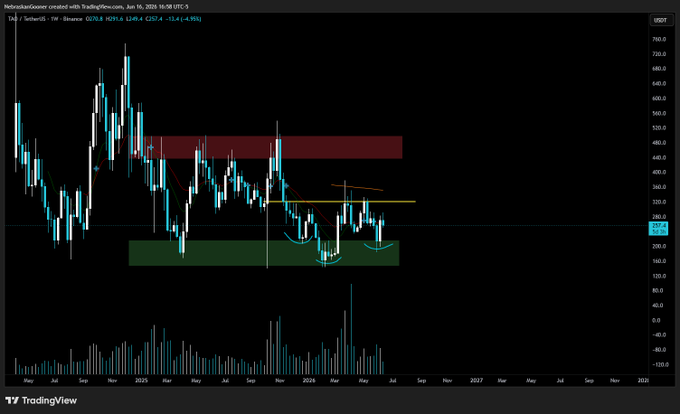Click the 560.0 price axis label
The height and width of the screenshot is (414, 680).
(659, 114)
